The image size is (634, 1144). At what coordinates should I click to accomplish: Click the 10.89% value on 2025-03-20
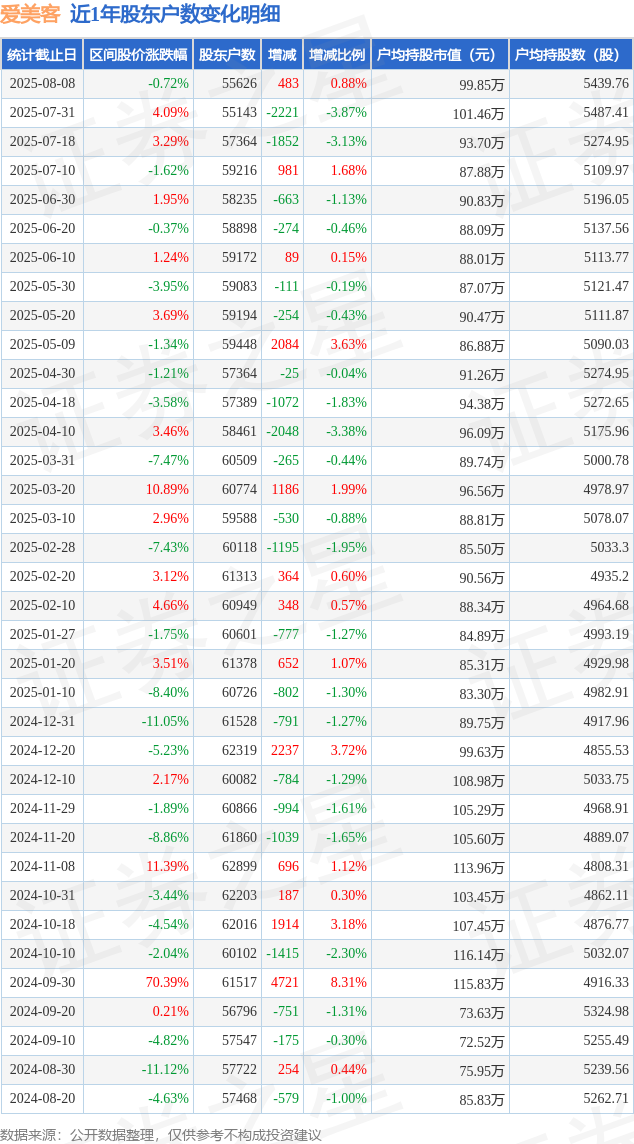tap(167, 489)
